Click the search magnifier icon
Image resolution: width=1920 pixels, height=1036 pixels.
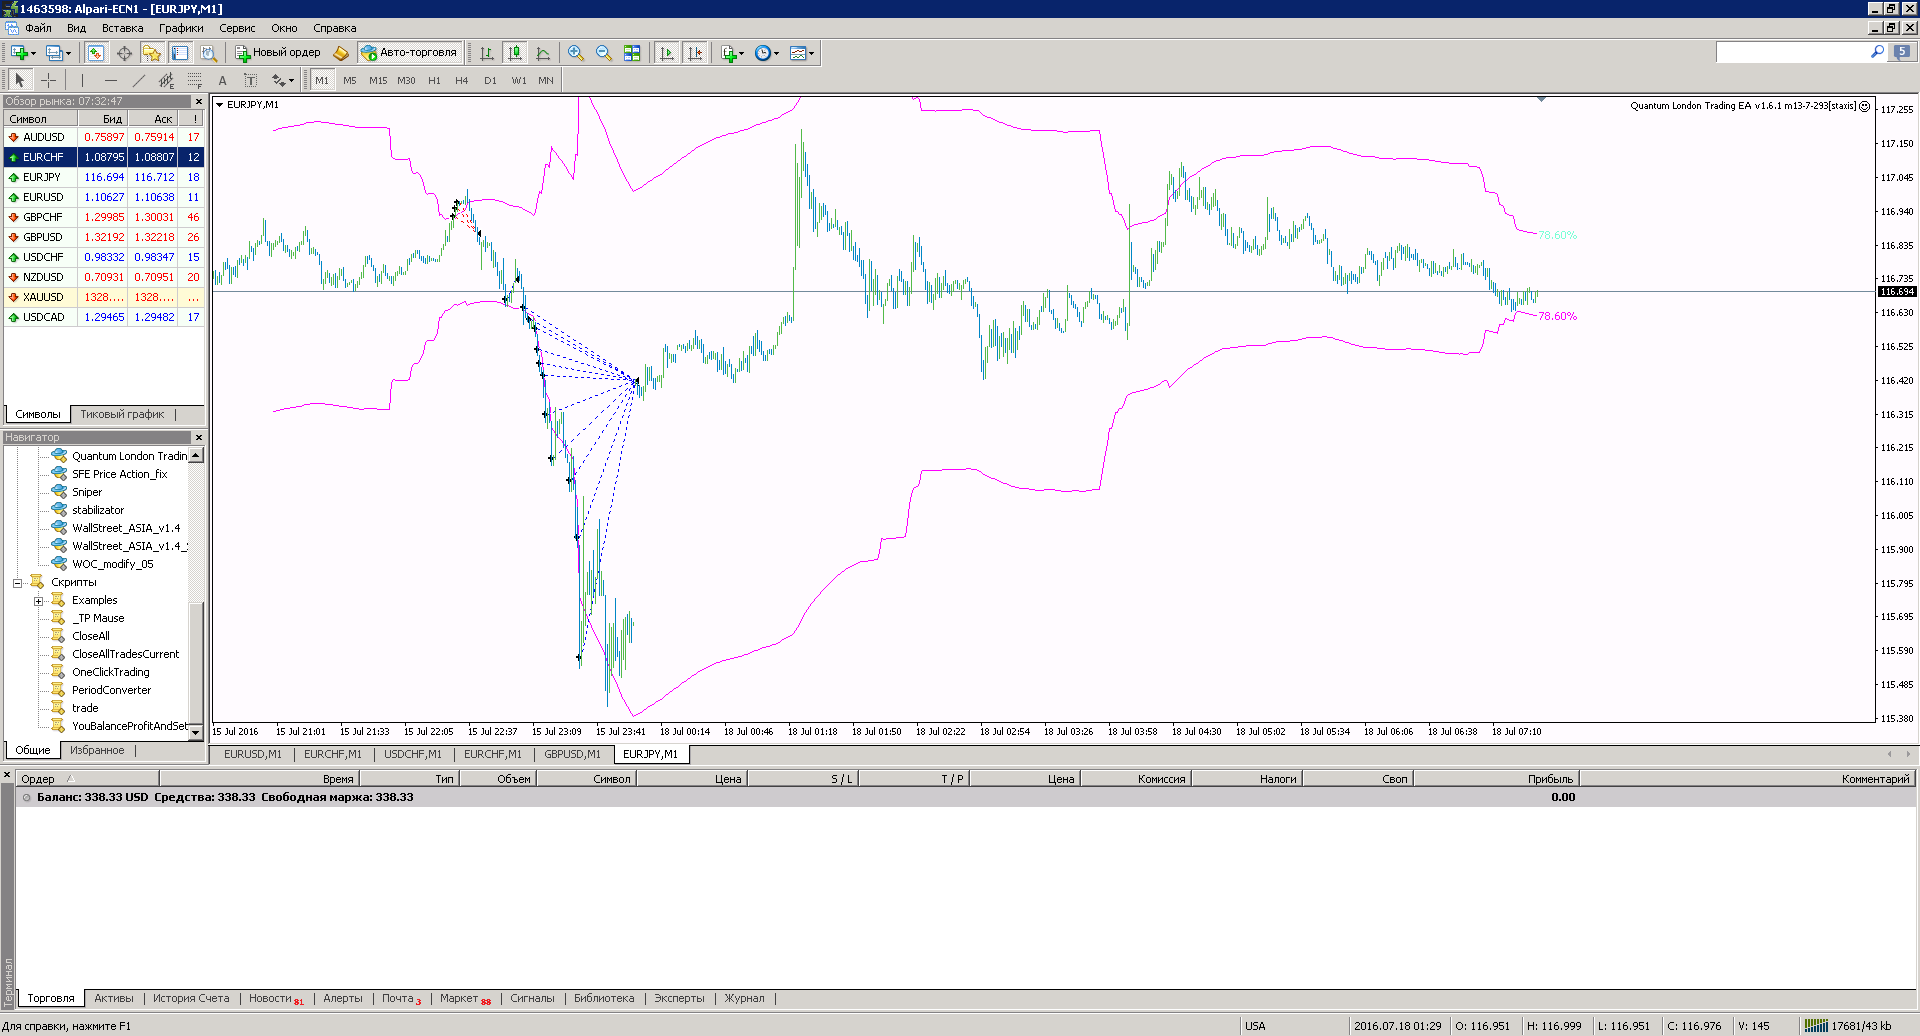click(1877, 52)
